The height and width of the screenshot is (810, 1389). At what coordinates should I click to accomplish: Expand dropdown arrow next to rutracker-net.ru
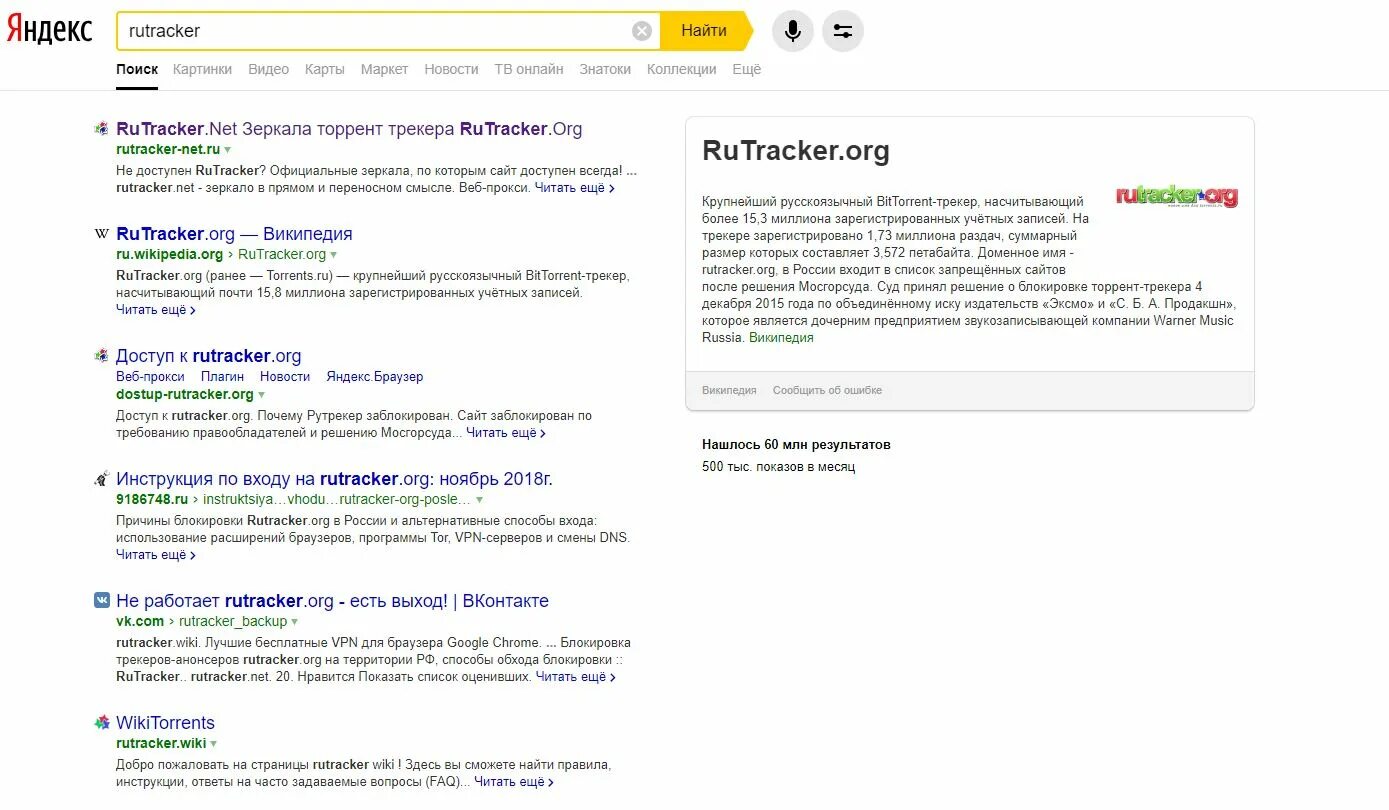point(228,150)
